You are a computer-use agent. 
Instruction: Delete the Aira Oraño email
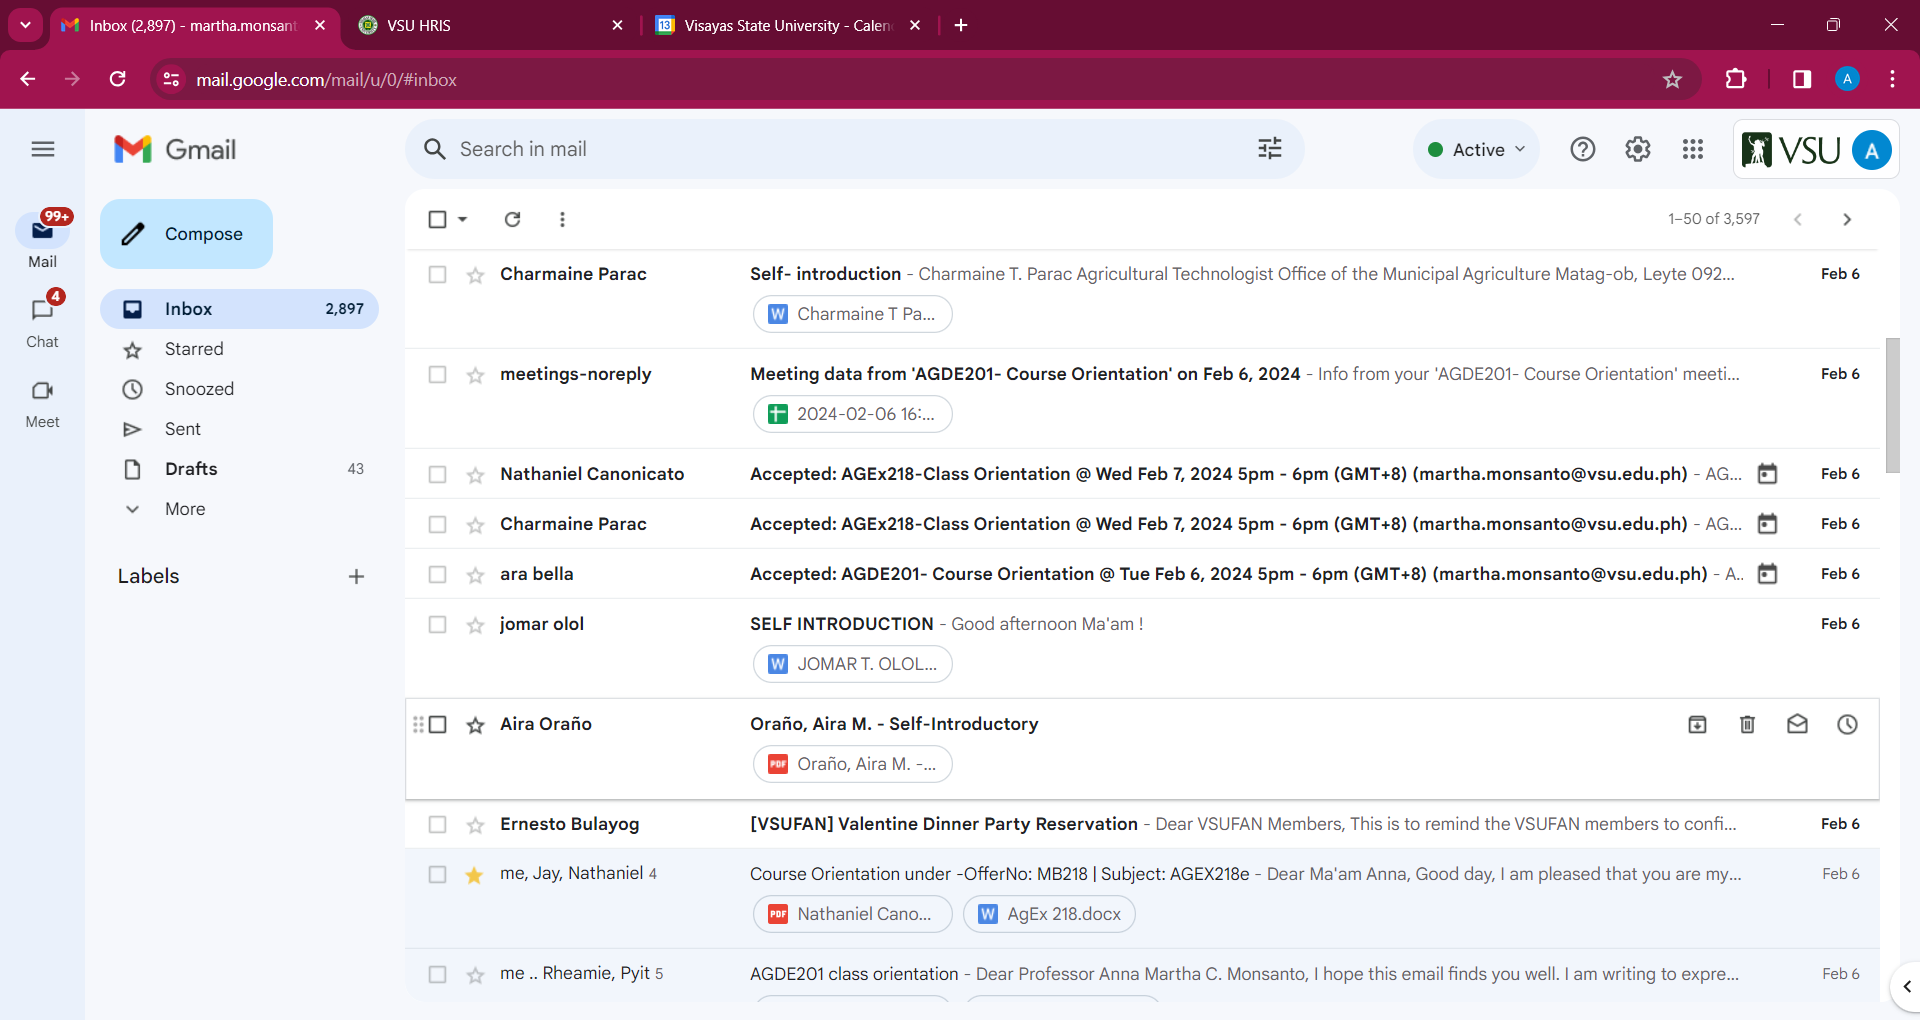pyautogui.click(x=1747, y=724)
